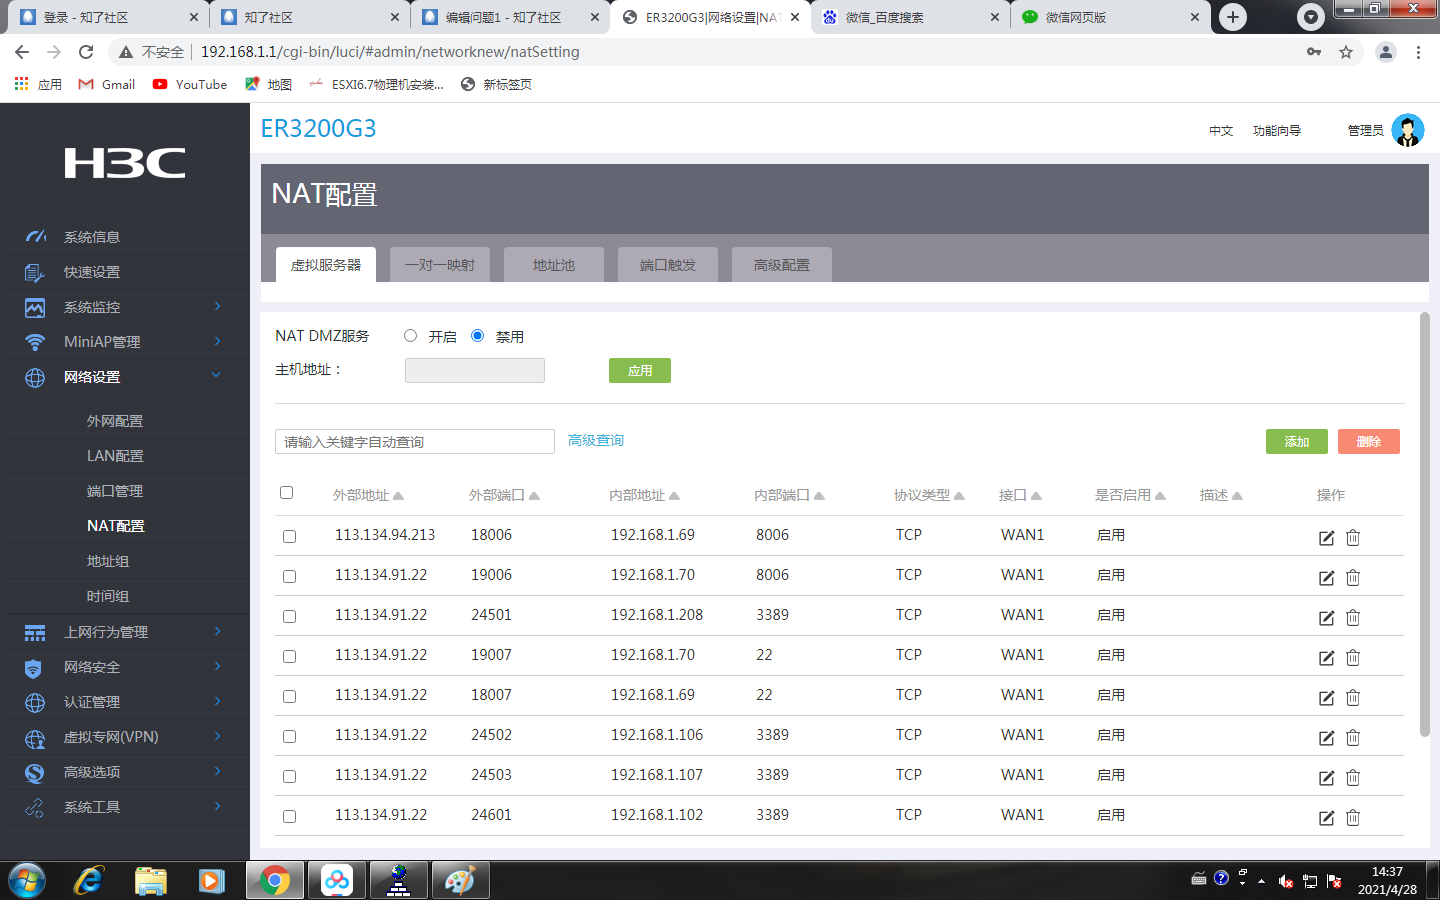Open the 功能向导 link
This screenshot has height=900, width=1440.
point(1277,131)
